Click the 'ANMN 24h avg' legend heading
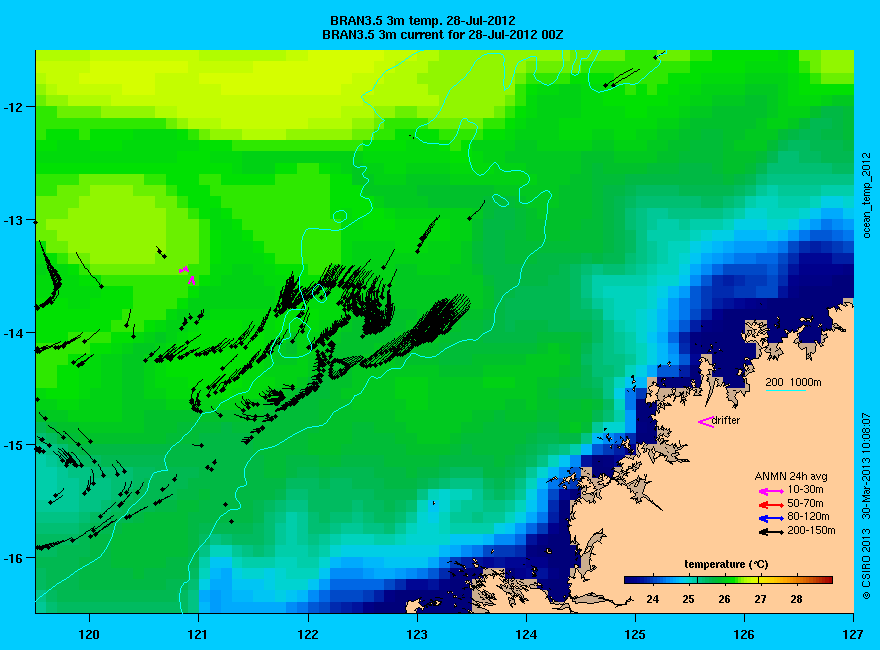The image size is (880, 650). click(x=791, y=477)
